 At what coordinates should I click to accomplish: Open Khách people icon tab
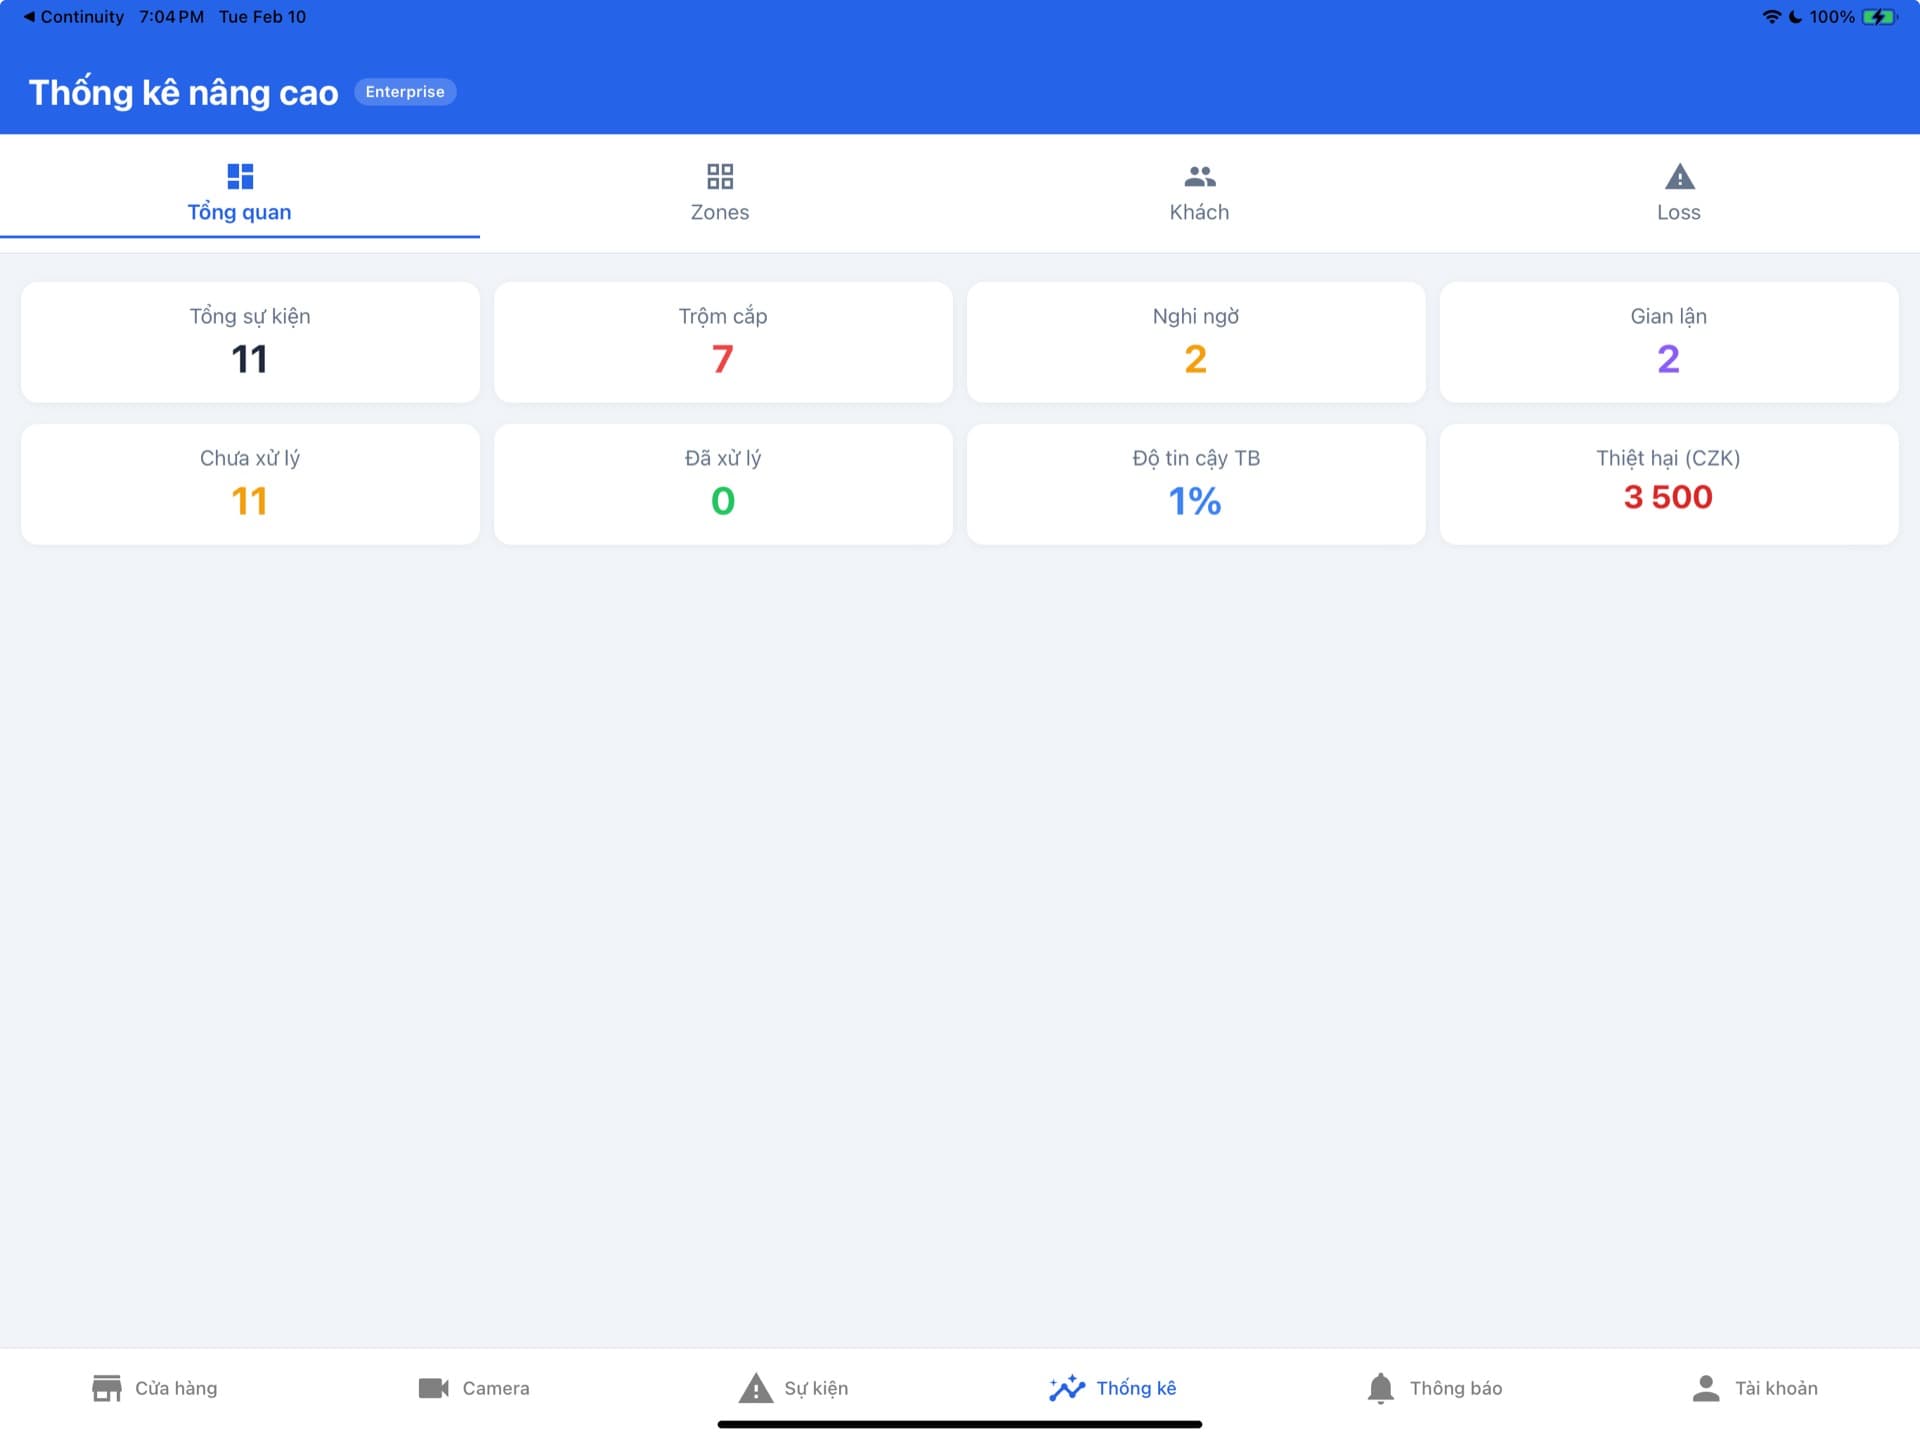coord(1199,177)
